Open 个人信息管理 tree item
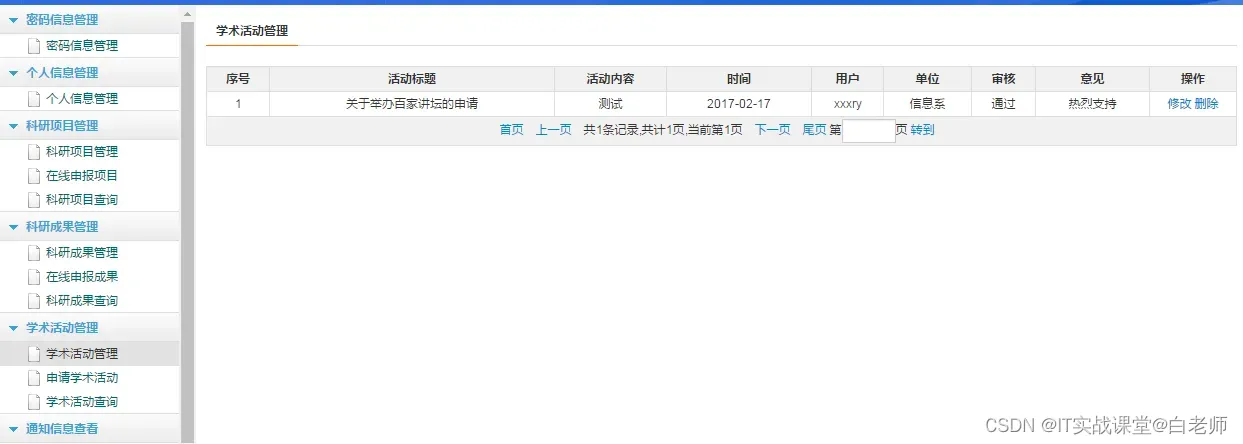Screen dimensions: 1243x444 82,99
